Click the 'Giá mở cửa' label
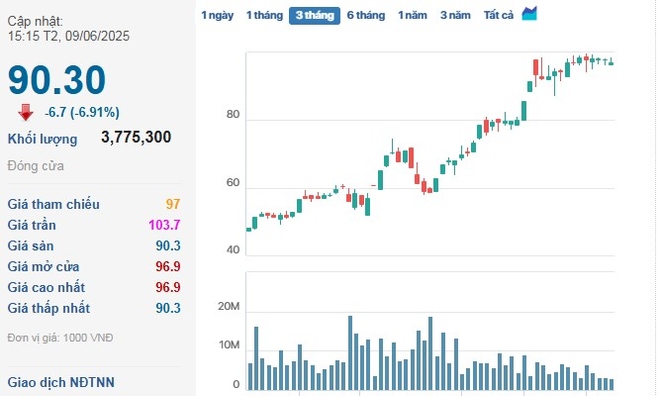Viewport: 660px width, 396px height. point(43,266)
